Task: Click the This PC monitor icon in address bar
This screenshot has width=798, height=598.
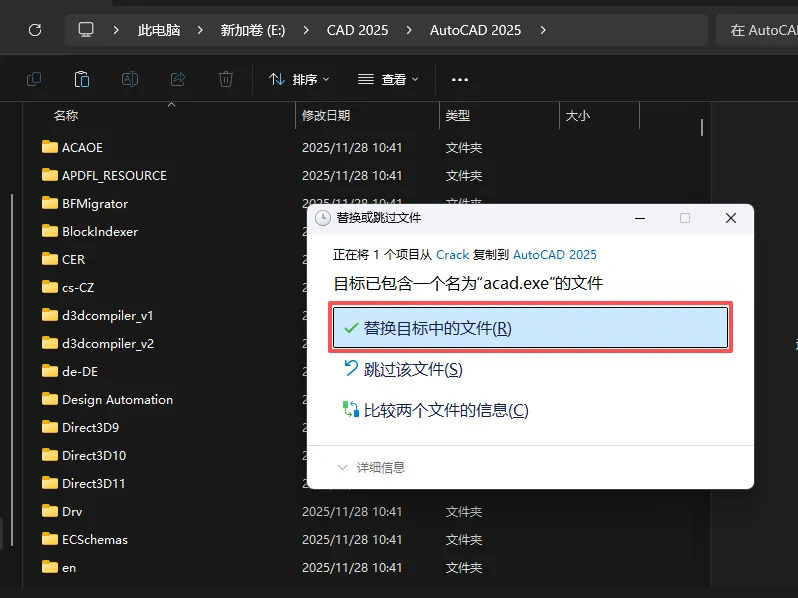Action: (86, 30)
